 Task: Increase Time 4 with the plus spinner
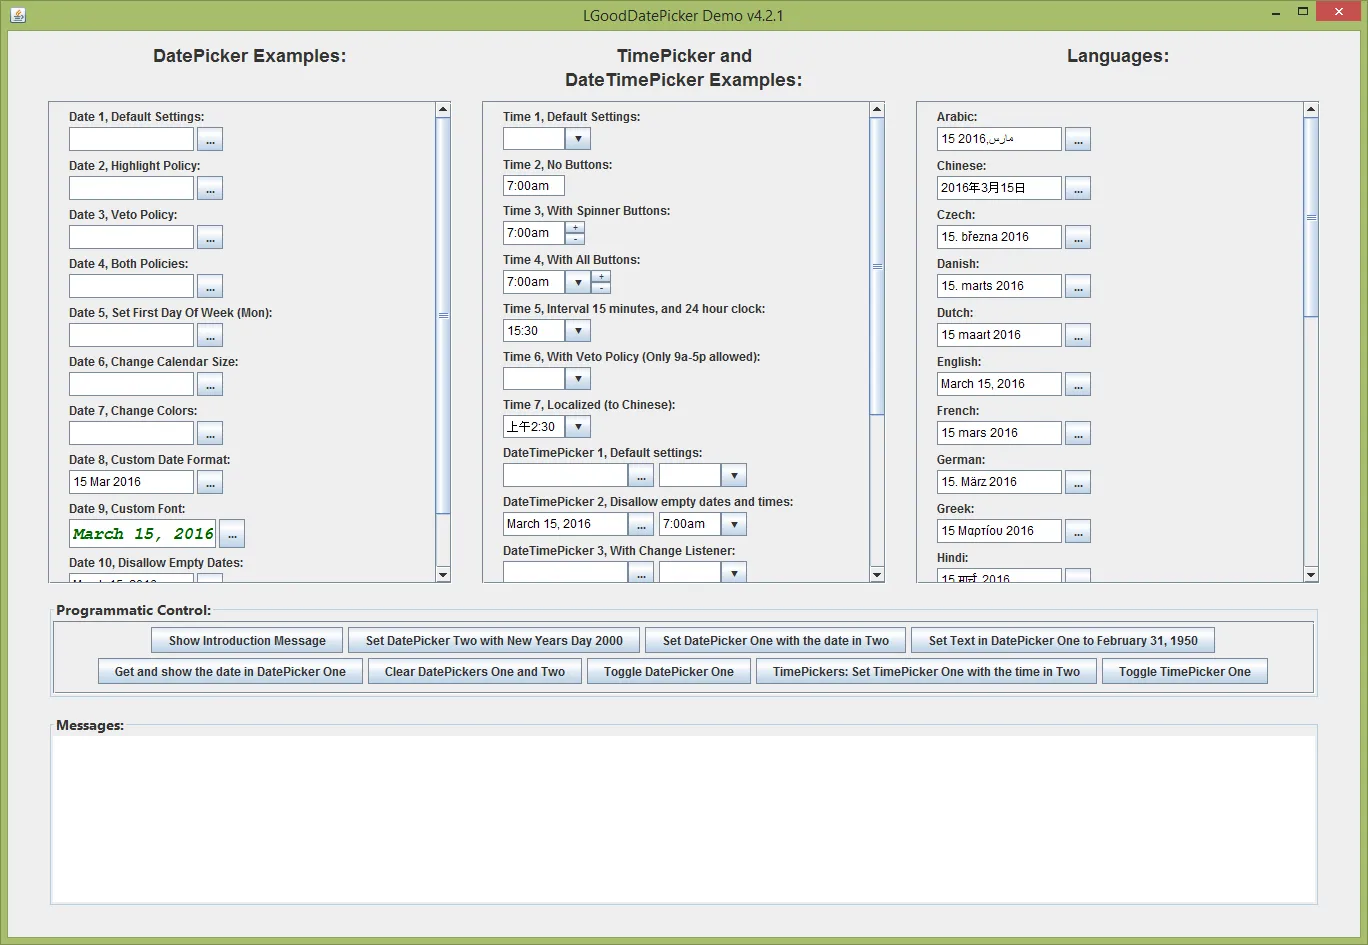tap(601, 276)
